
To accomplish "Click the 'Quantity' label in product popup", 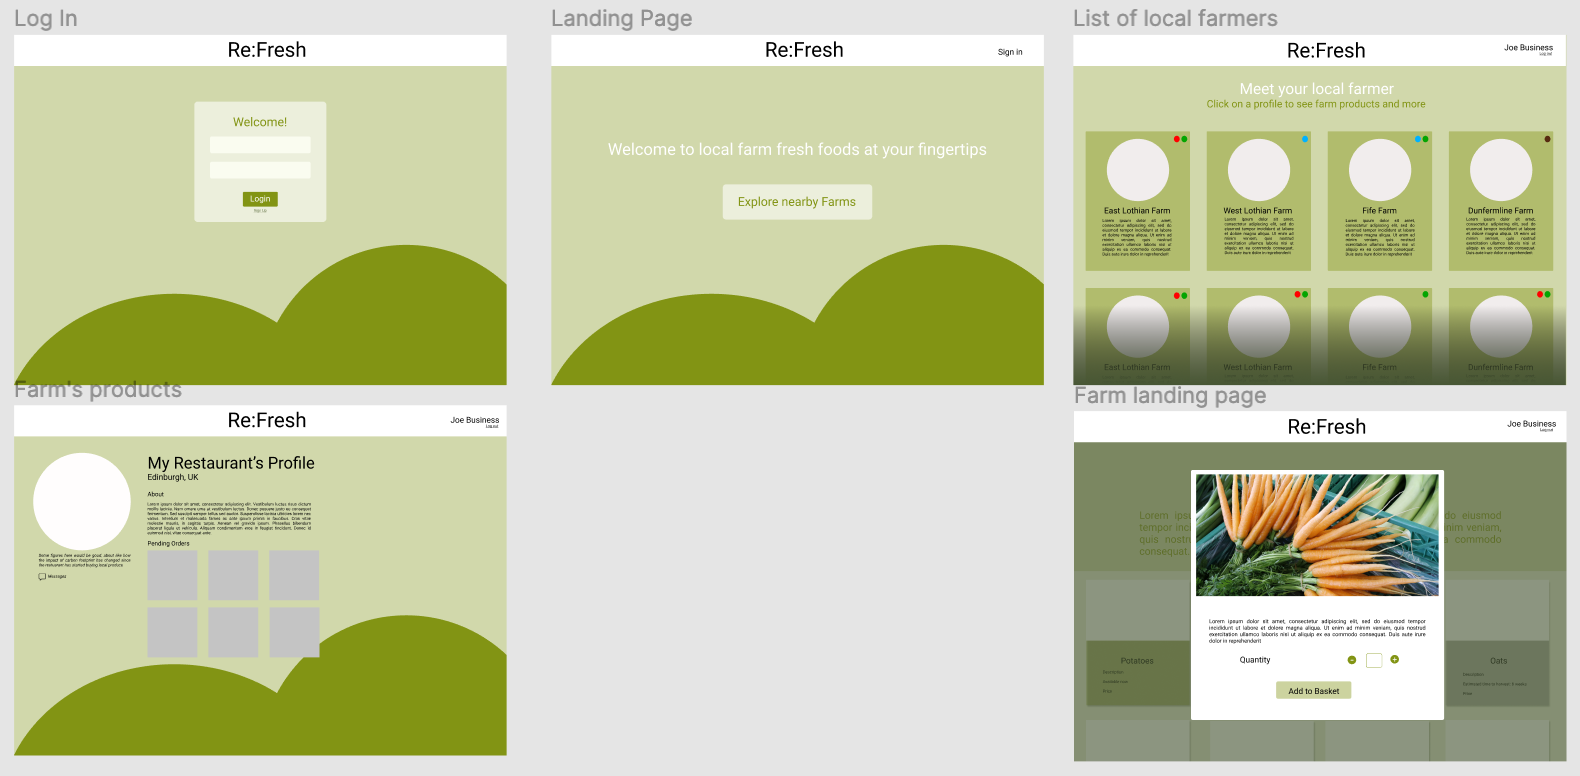I will [1255, 660].
